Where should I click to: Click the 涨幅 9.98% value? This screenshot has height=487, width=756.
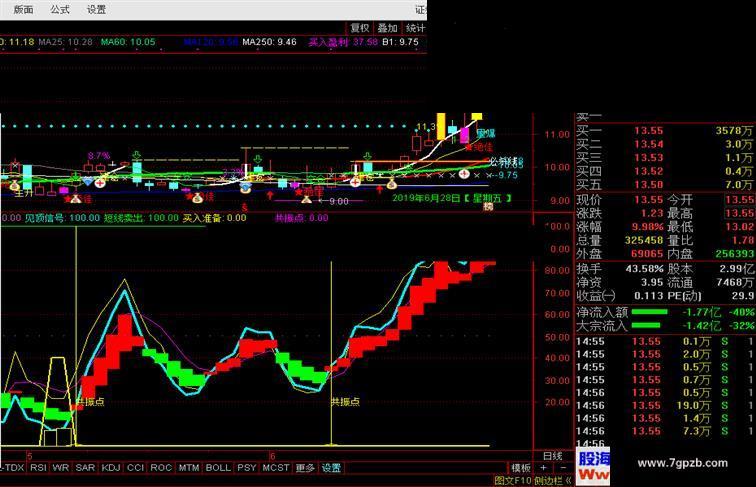(648, 227)
